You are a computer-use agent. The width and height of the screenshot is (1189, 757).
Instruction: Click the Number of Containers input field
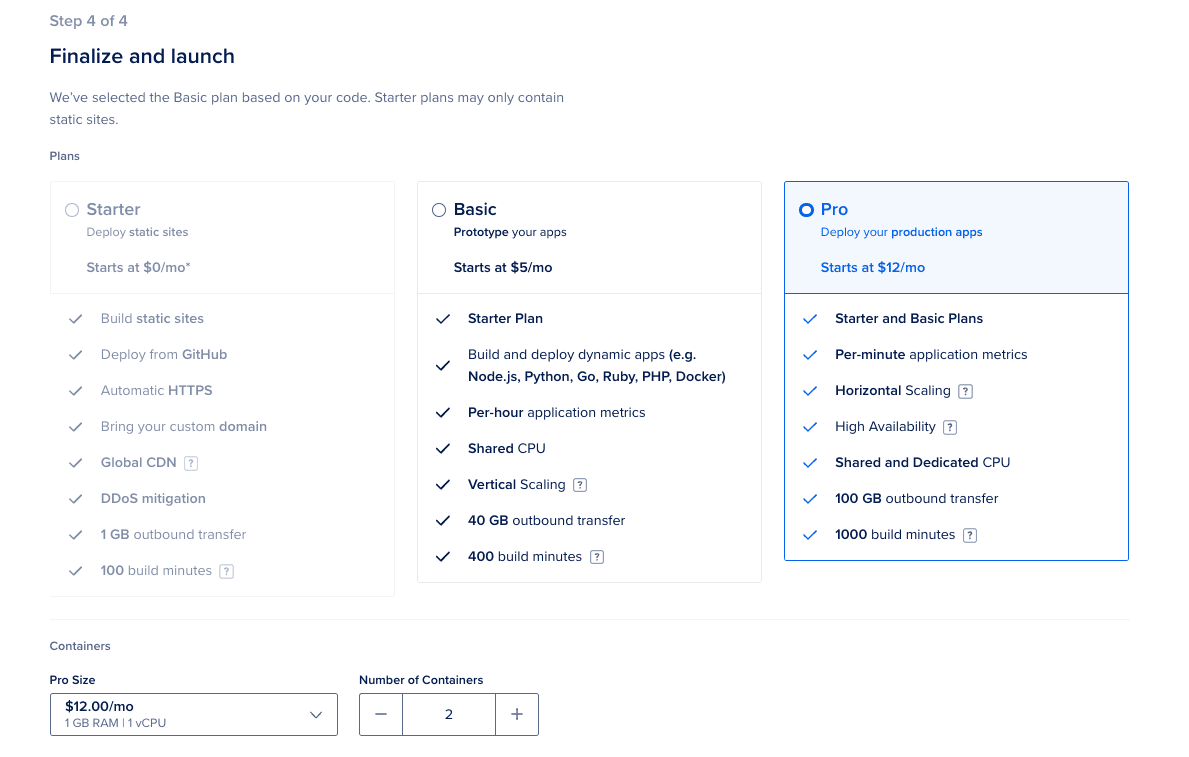[x=449, y=714]
